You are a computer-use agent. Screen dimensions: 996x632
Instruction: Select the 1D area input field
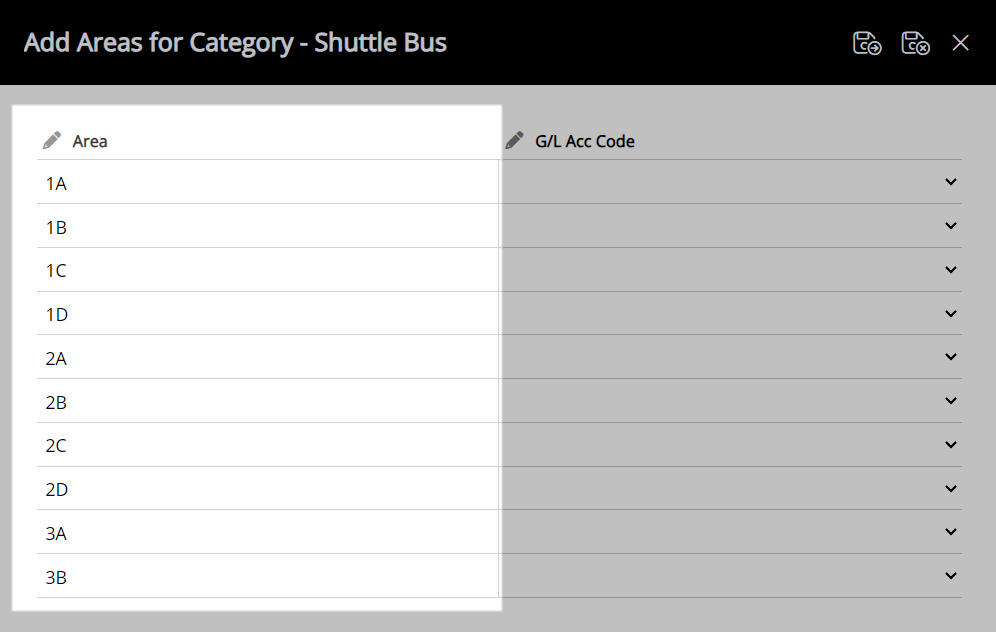pyautogui.click(x=267, y=314)
